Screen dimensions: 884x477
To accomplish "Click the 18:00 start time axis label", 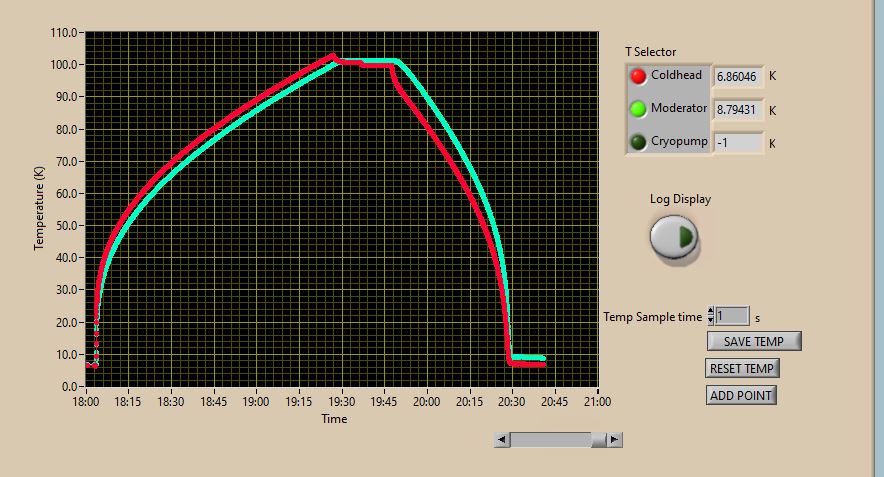I will click(x=86, y=401).
